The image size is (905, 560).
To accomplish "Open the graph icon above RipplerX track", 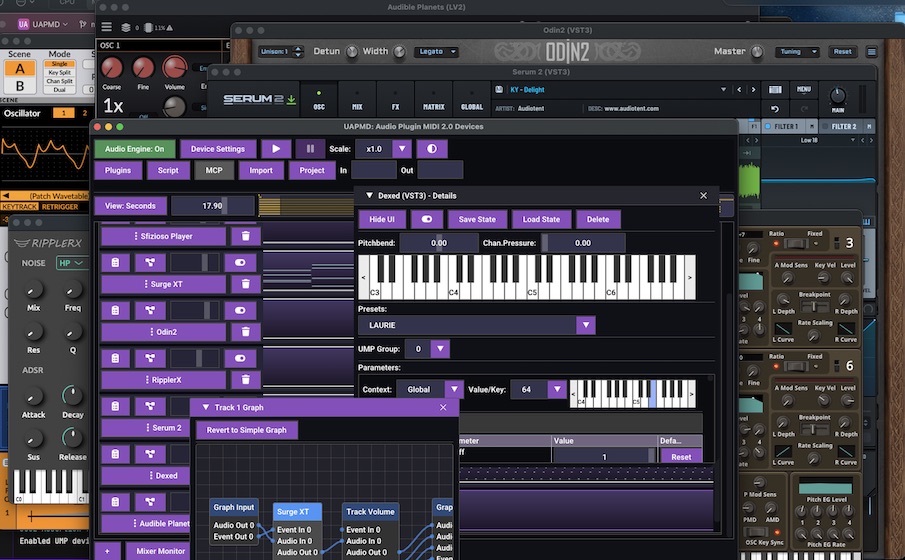I will click(x=150, y=359).
